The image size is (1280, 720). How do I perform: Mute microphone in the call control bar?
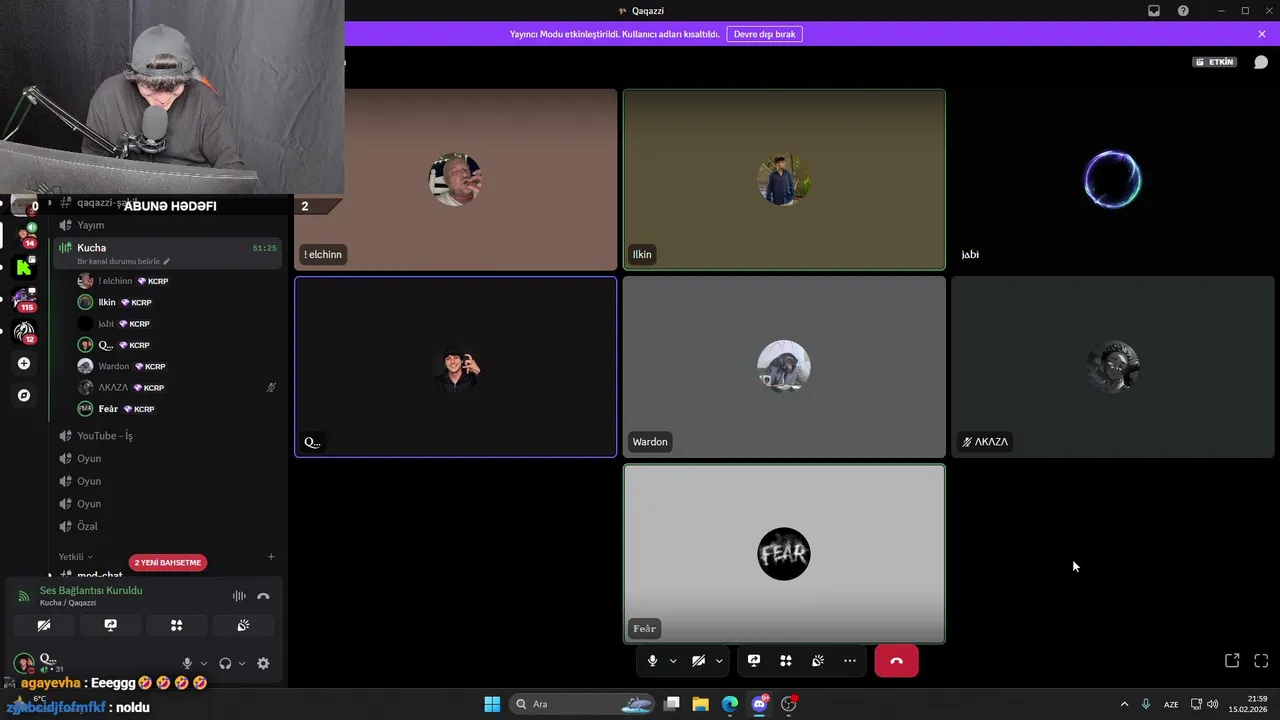[x=653, y=661]
